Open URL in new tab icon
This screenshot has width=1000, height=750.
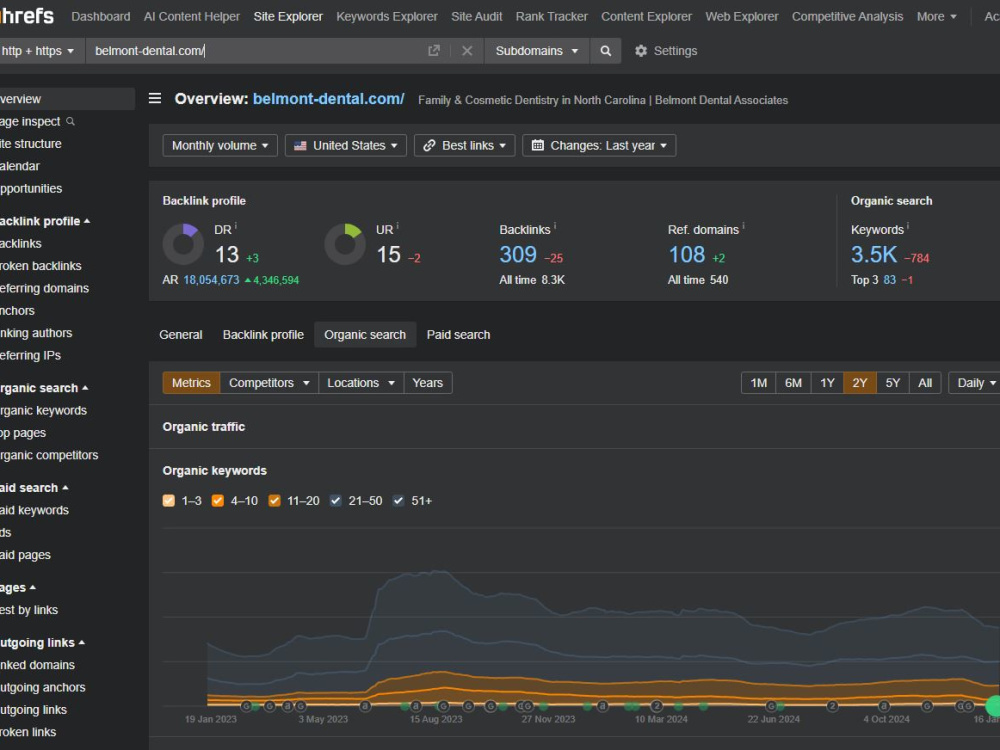point(434,50)
